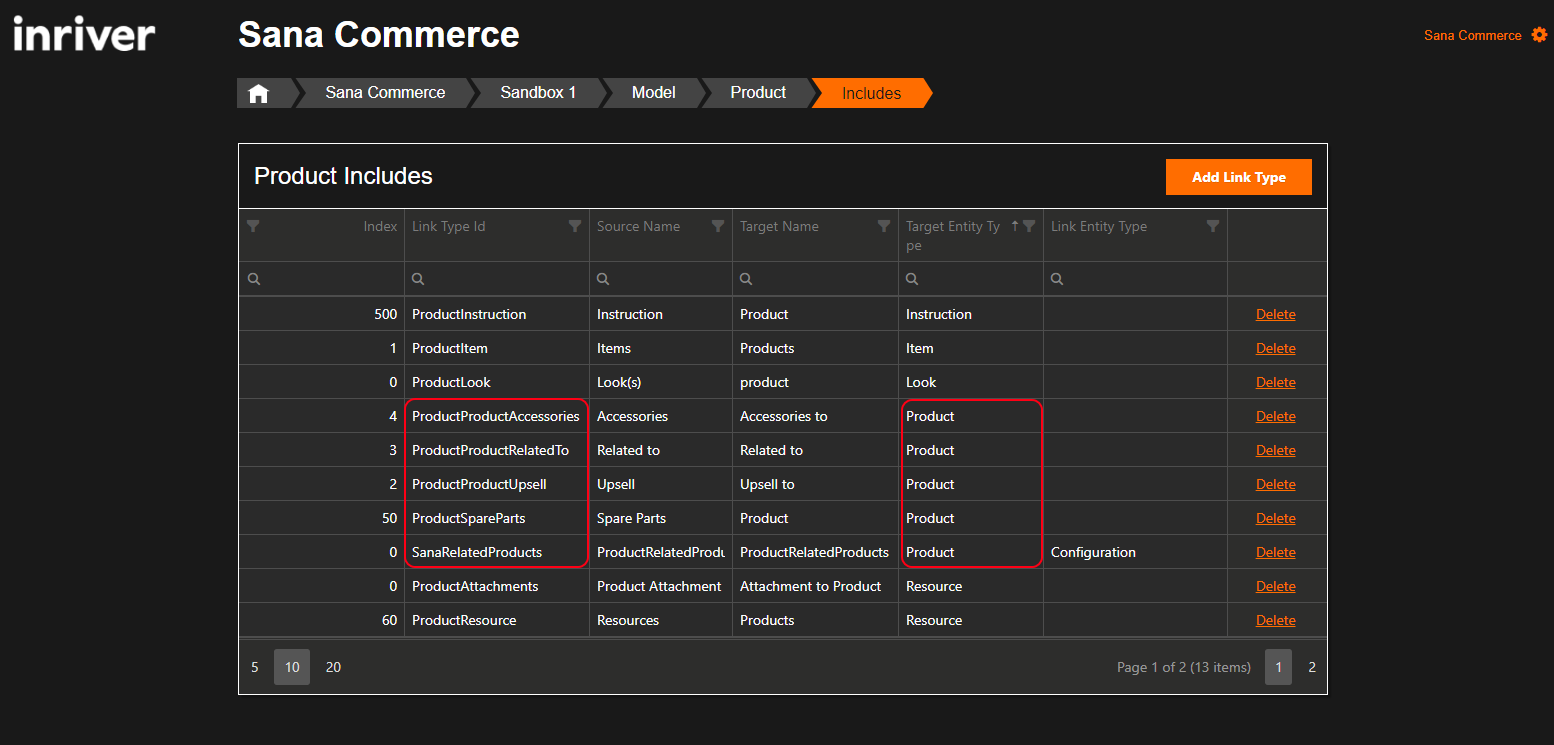Image resolution: width=1554 pixels, height=745 pixels.
Task: Click Product Attachment source name cell
Action: click(x=659, y=586)
